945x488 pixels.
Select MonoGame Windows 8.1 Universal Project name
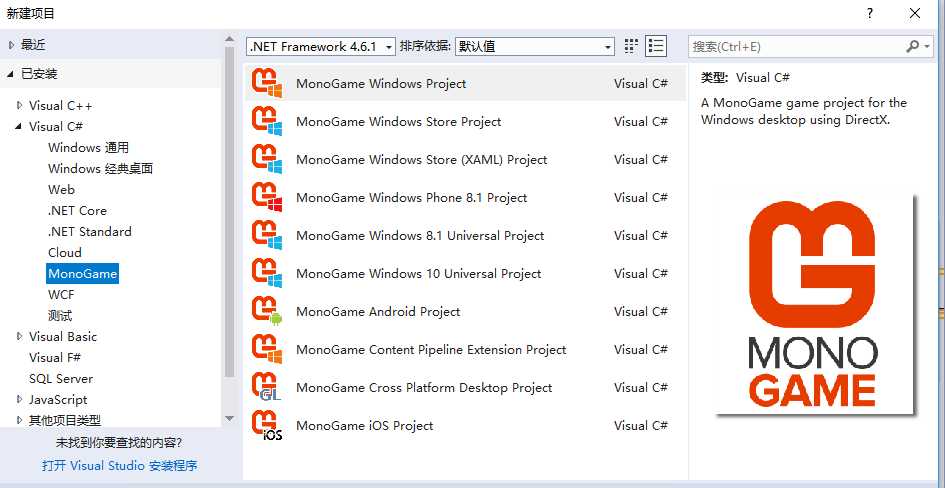(420, 236)
